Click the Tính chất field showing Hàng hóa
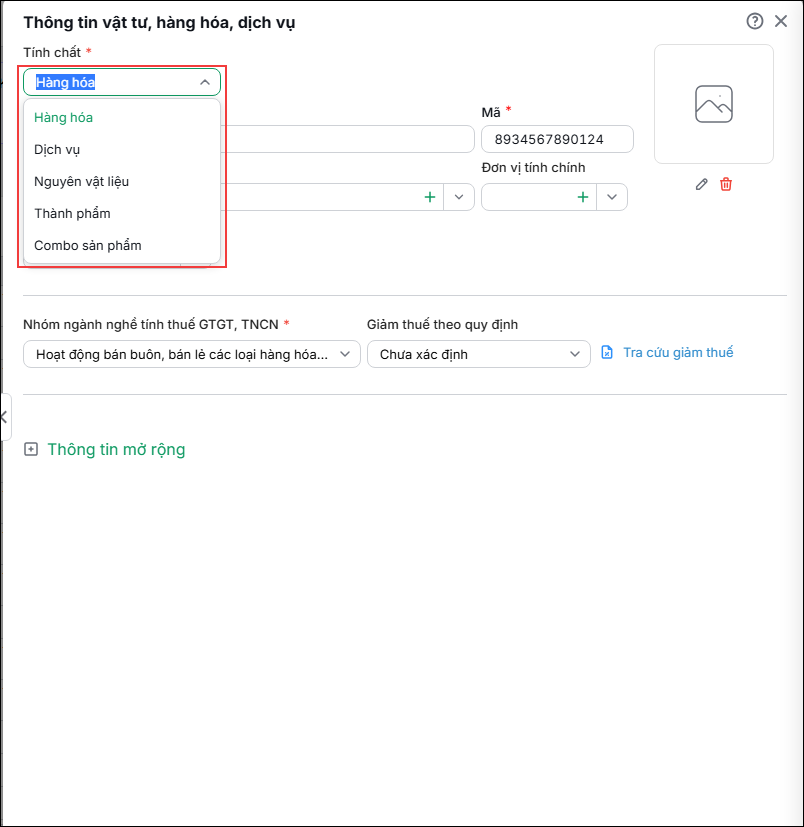The image size is (804, 827). coord(122,82)
